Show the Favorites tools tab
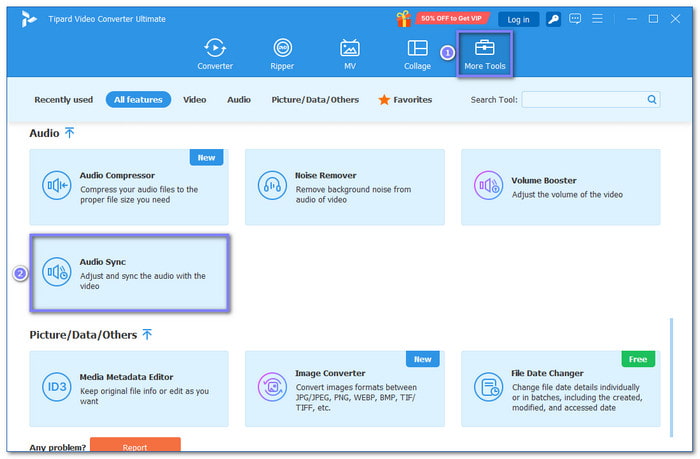 [405, 100]
